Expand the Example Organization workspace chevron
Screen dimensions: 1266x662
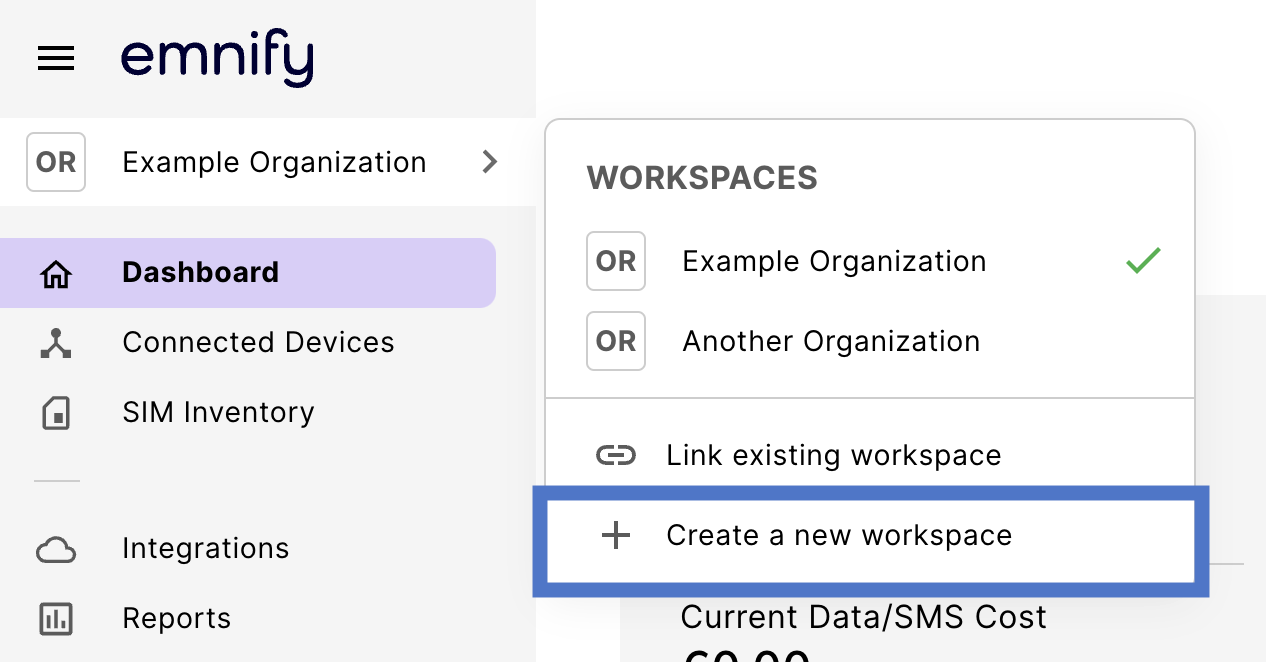(x=489, y=162)
